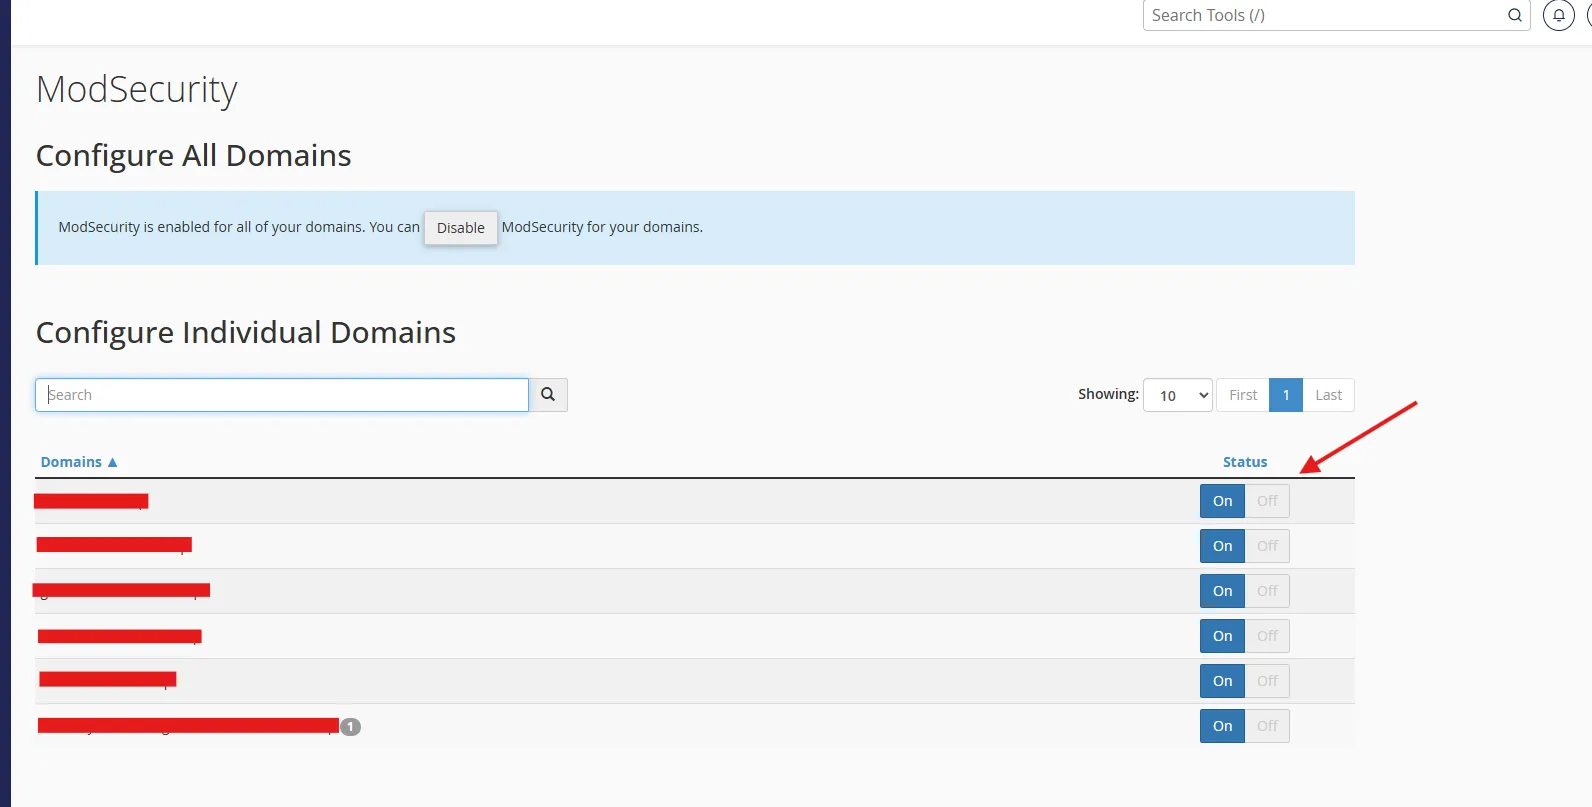Click the ModSecurity page title
1592x807 pixels.
tap(137, 90)
